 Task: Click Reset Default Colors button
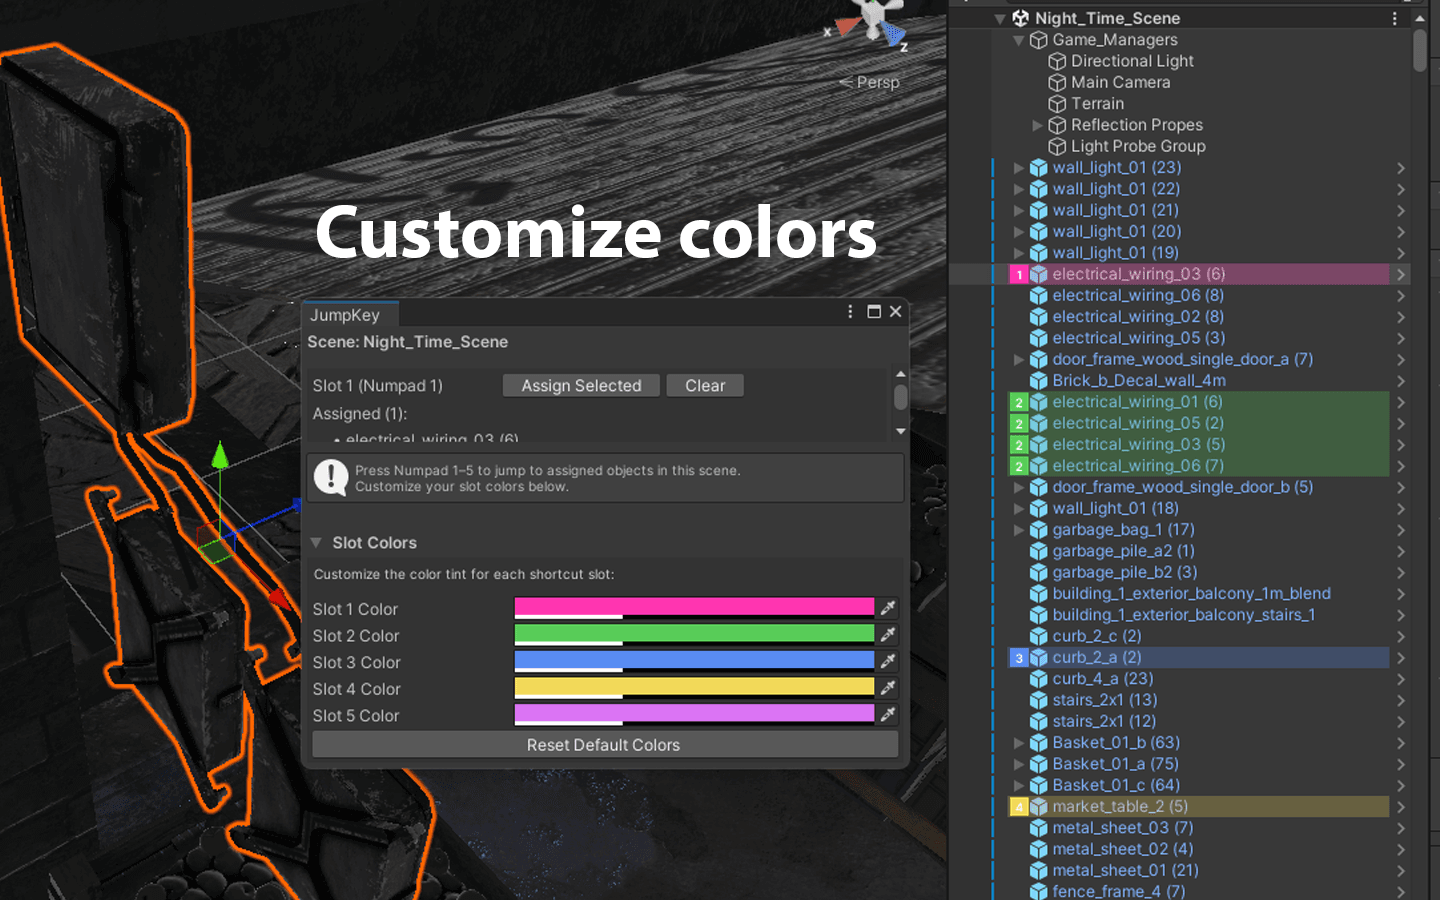pyautogui.click(x=604, y=745)
